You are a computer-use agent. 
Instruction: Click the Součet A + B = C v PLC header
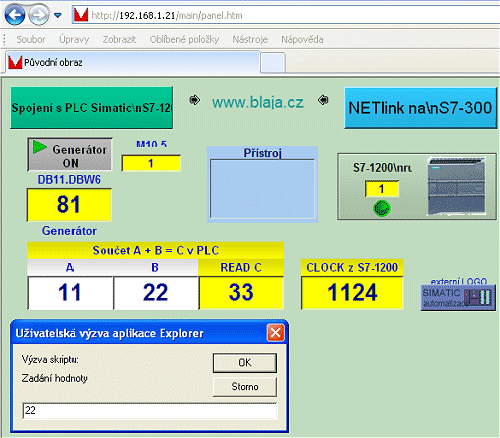tap(156, 250)
